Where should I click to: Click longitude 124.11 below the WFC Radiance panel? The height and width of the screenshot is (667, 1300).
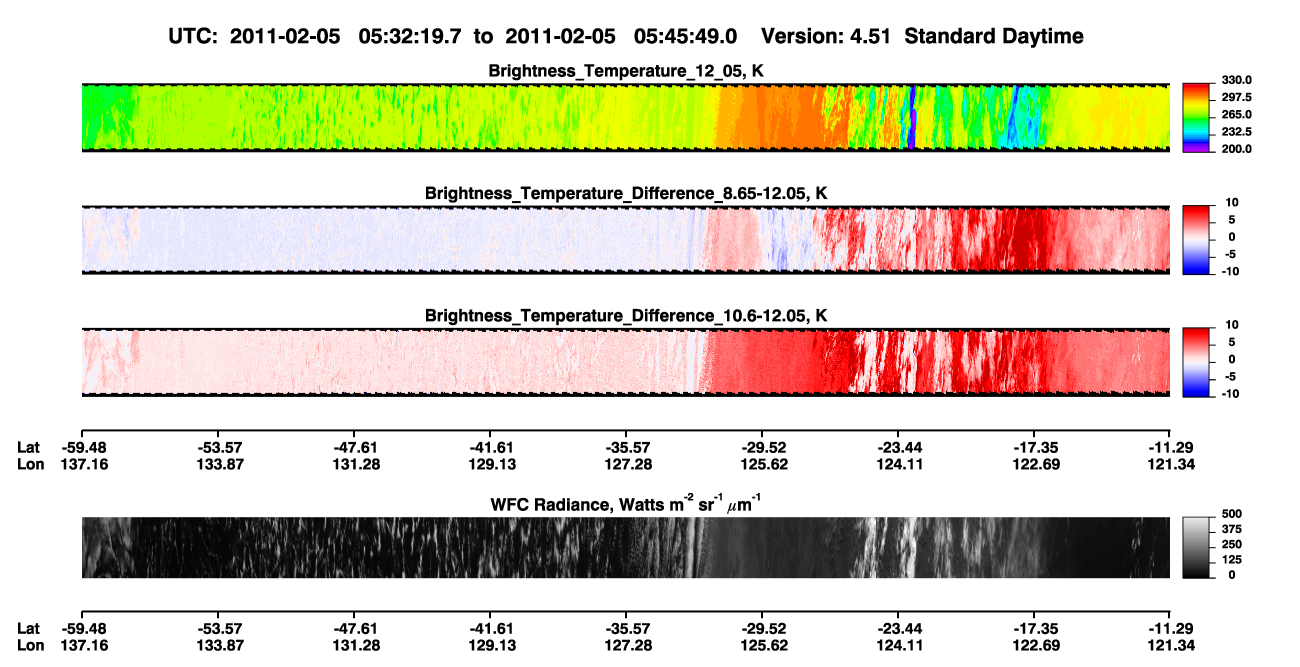898,645
